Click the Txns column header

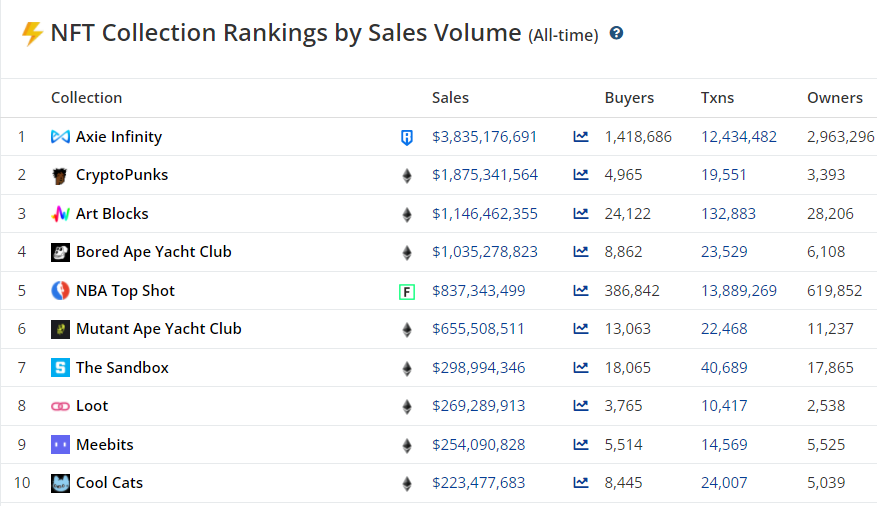click(x=717, y=98)
